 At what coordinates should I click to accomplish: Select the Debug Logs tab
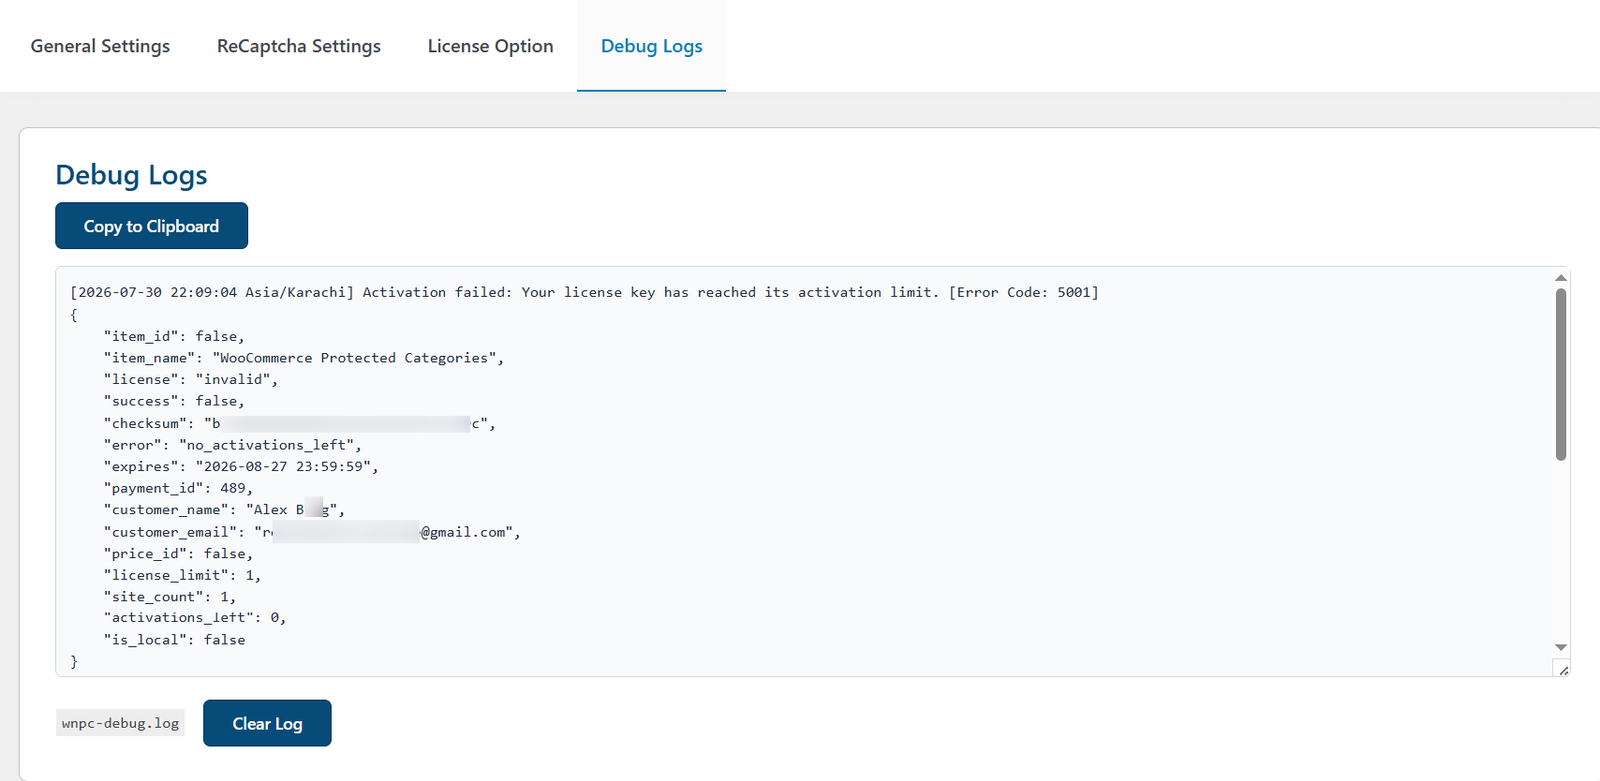click(x=651, y=46)
